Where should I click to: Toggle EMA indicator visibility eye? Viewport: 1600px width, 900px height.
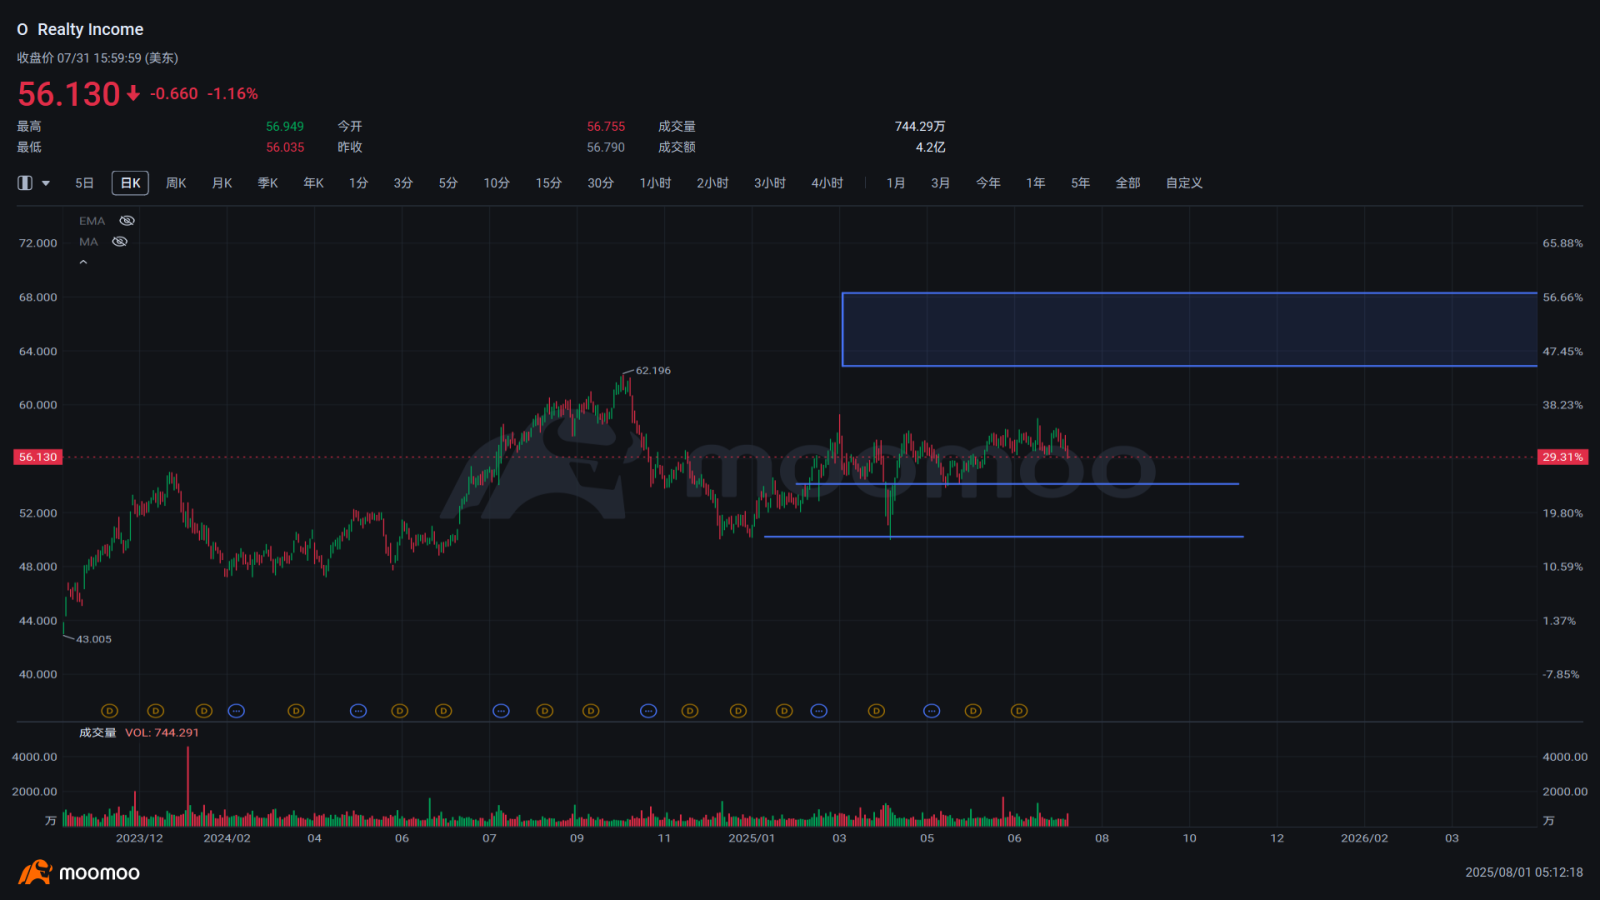[x=127, y=221]
